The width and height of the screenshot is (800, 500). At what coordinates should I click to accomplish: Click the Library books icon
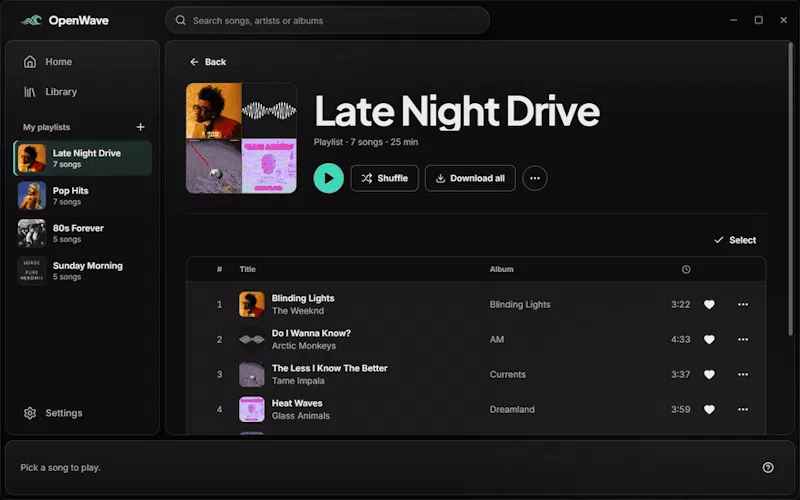tap(30, 92)
